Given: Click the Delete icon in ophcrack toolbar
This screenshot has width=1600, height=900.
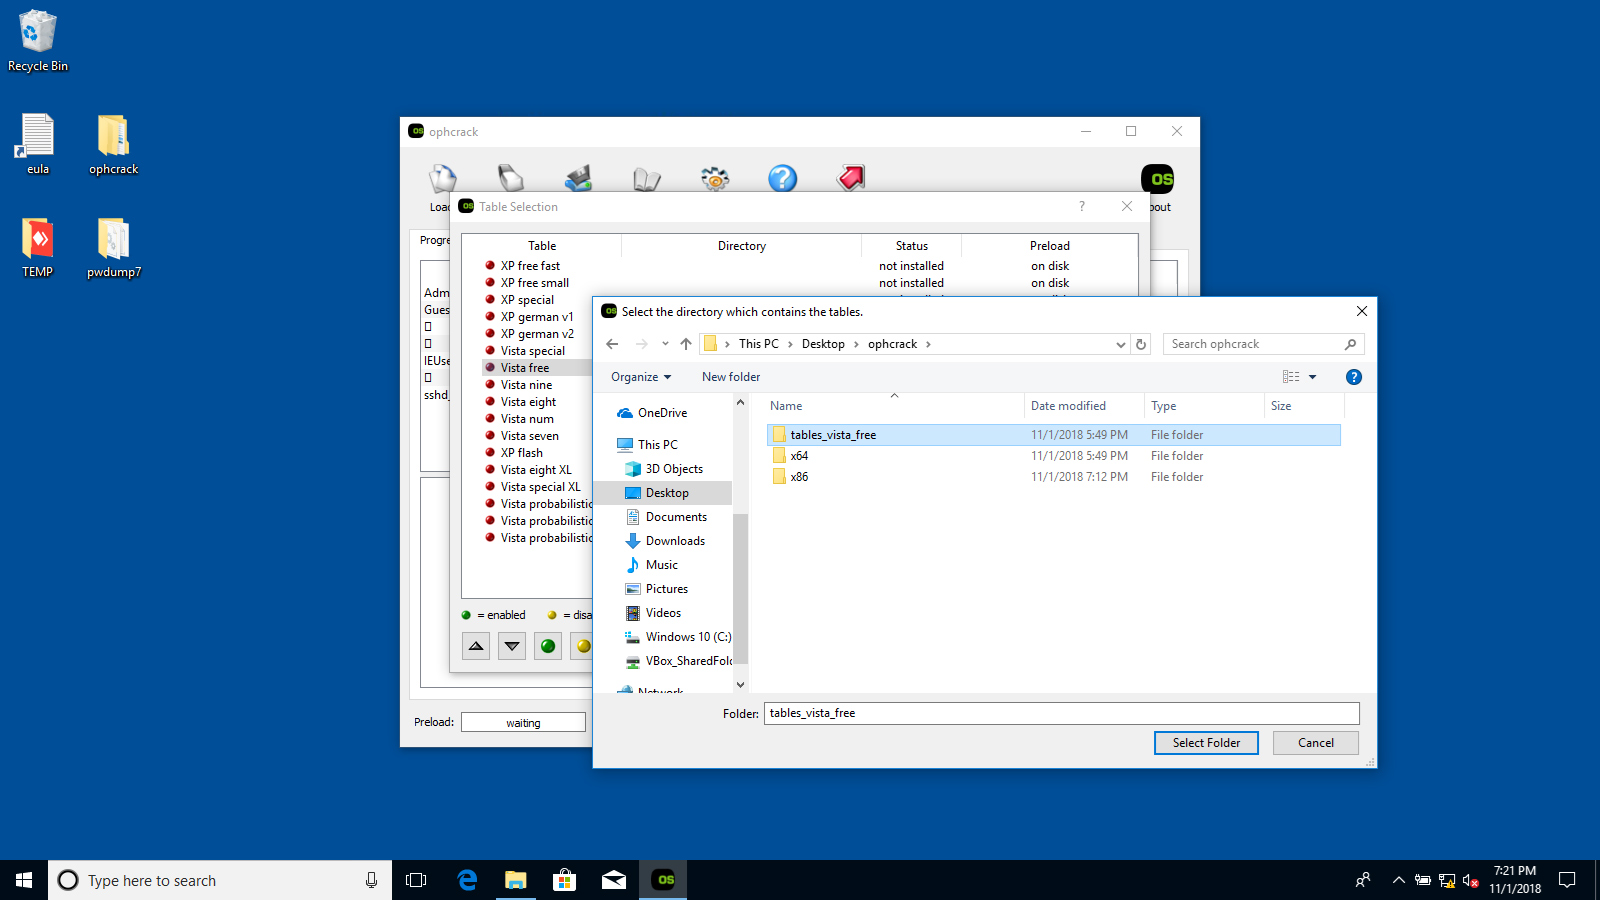Looking at the screenshot, I should (x=511, y=178).
